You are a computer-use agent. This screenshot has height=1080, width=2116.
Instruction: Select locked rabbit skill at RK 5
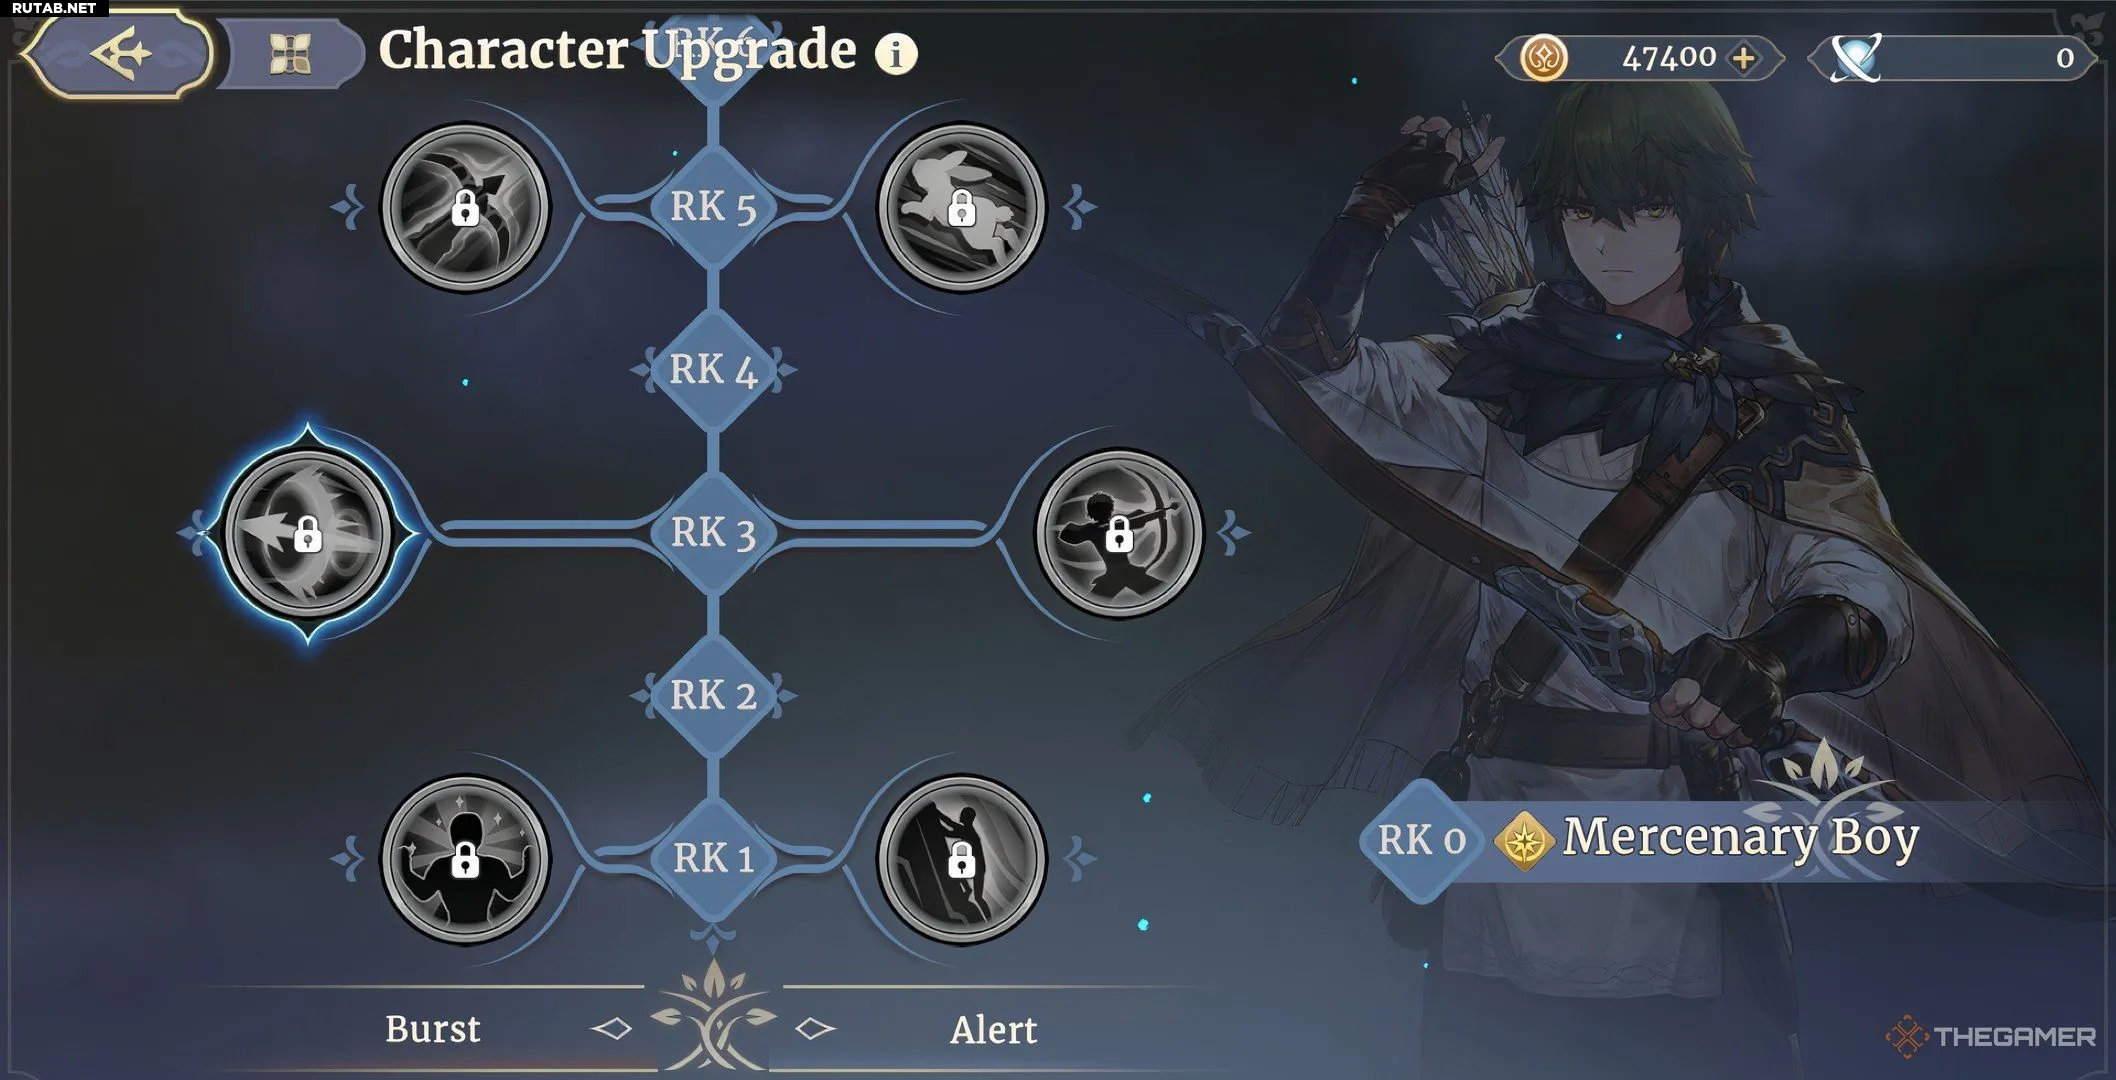[961, 207]
